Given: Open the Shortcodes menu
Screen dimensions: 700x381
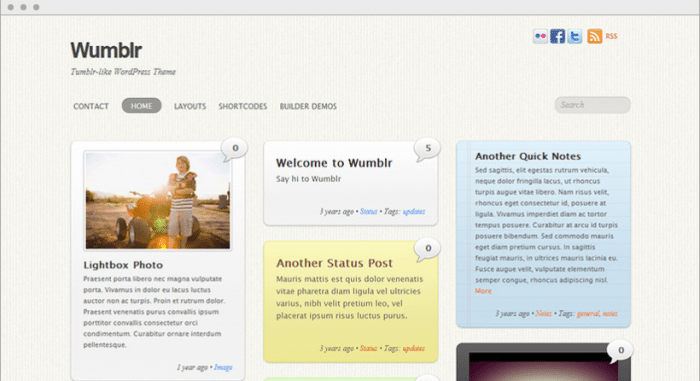Looking at the screenshot, I should [242, 106].
